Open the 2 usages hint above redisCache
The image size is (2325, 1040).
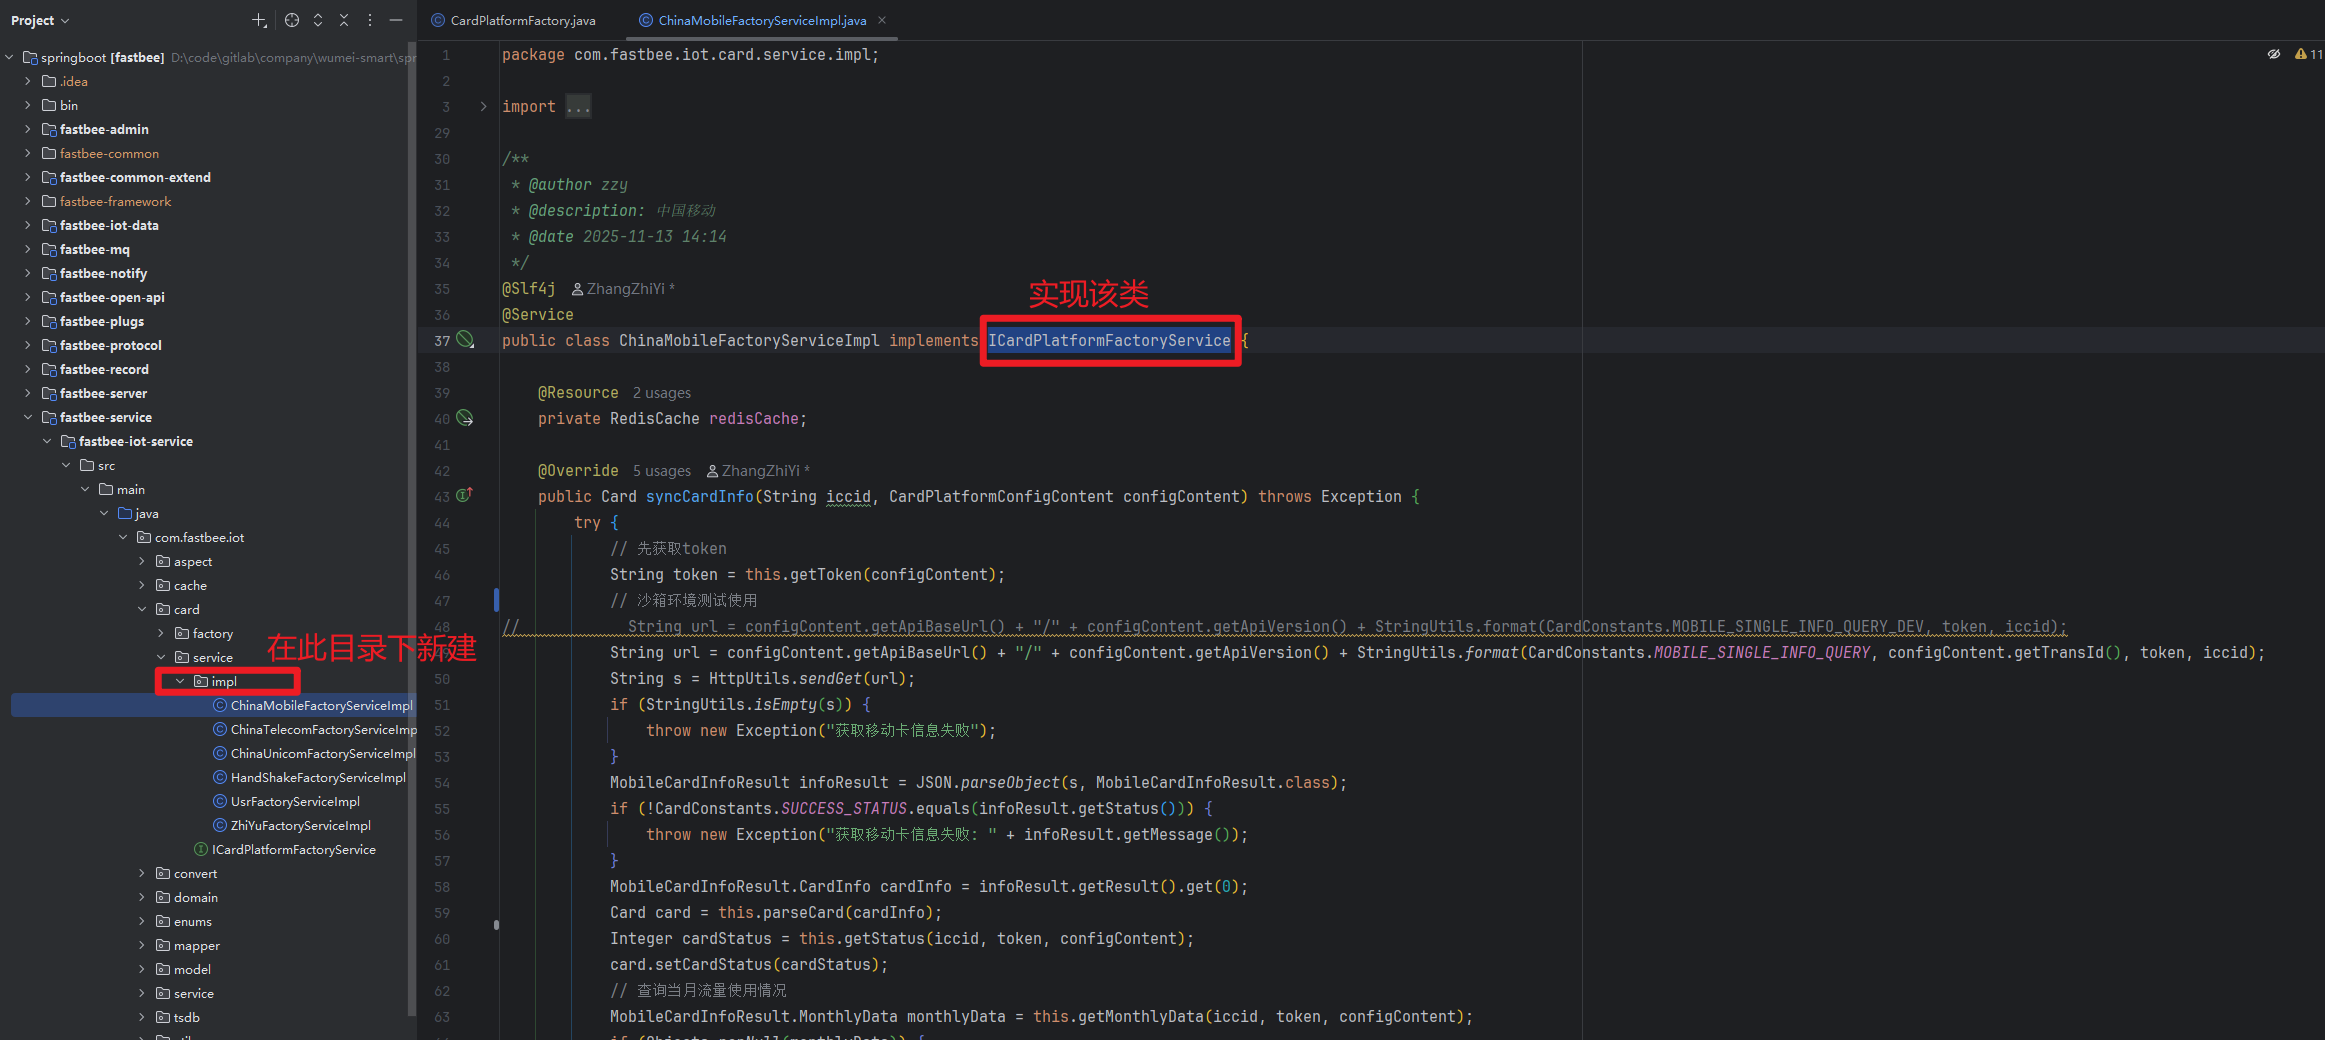point(661,393)
